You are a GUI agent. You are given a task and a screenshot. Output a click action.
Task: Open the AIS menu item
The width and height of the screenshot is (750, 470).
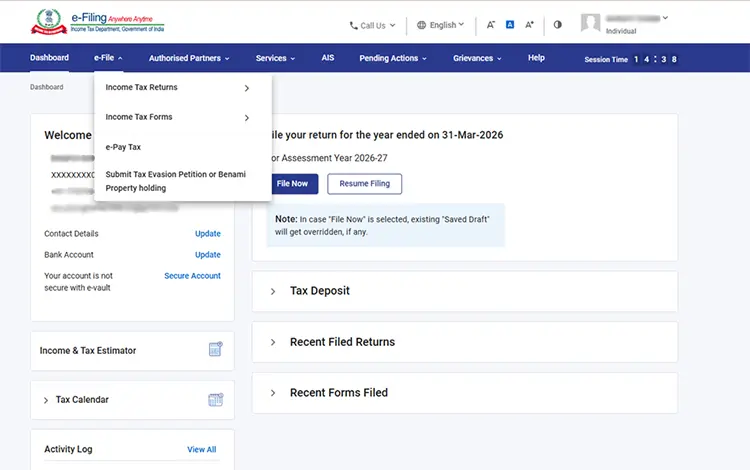point(328,58)
